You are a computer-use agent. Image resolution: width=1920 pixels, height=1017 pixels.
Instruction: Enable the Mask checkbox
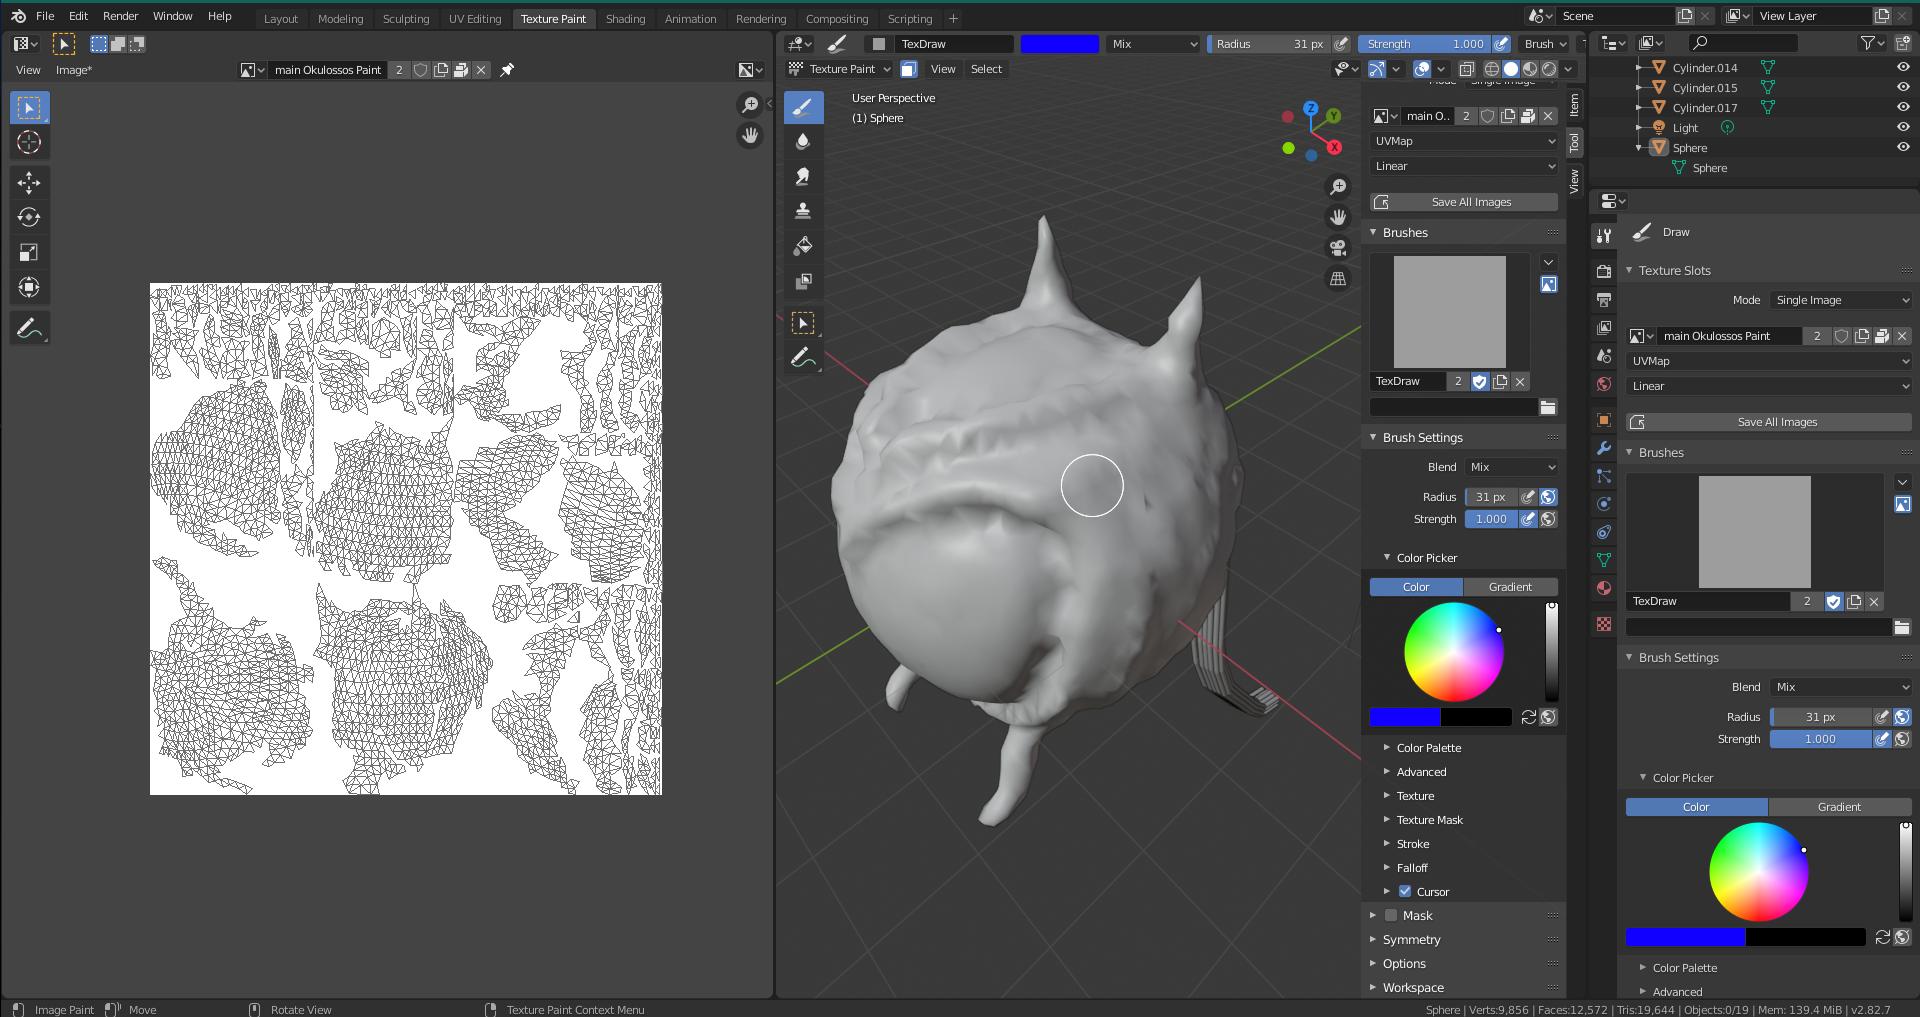coord(1391,915)
